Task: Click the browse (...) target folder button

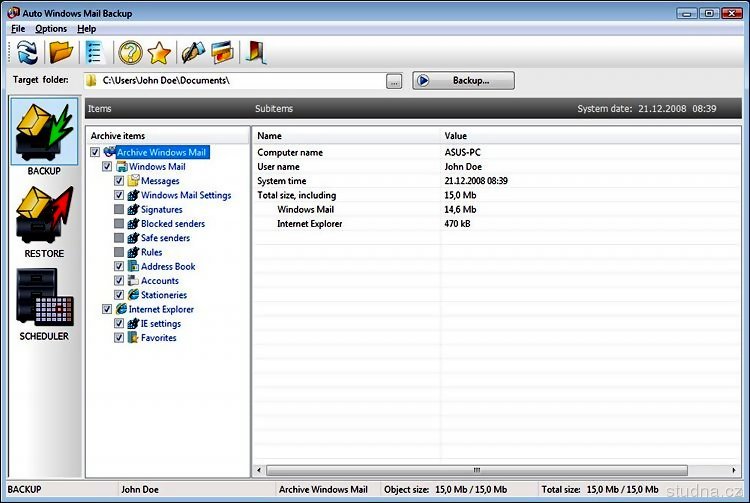Action: [394, 80]
